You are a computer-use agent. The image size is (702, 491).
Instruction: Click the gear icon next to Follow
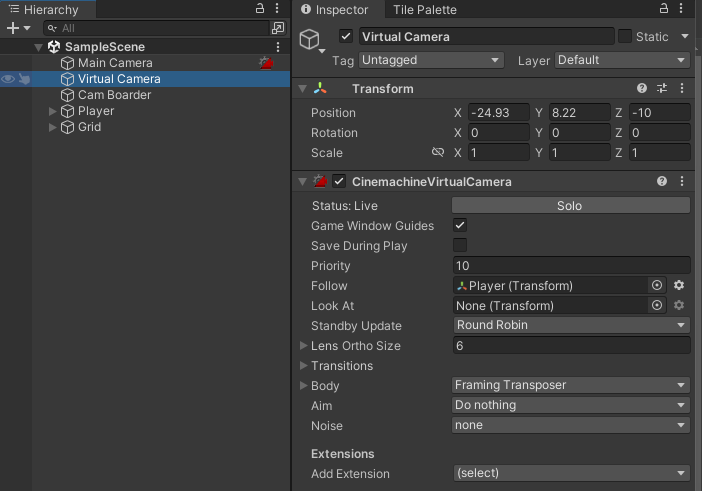(679, 286)
